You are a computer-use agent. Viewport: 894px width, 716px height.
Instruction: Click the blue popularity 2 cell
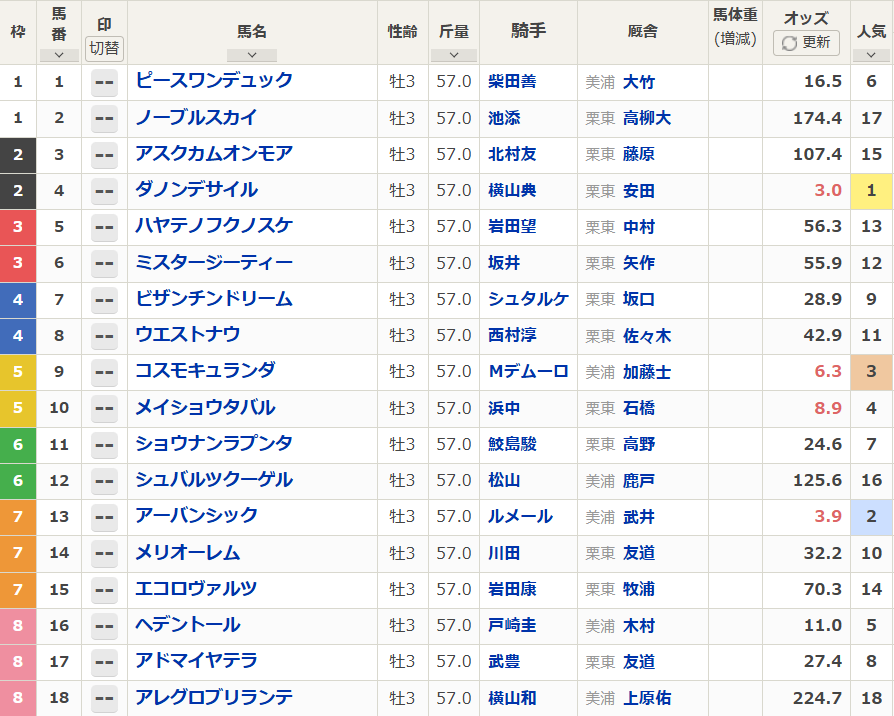[x=871, y=517]
